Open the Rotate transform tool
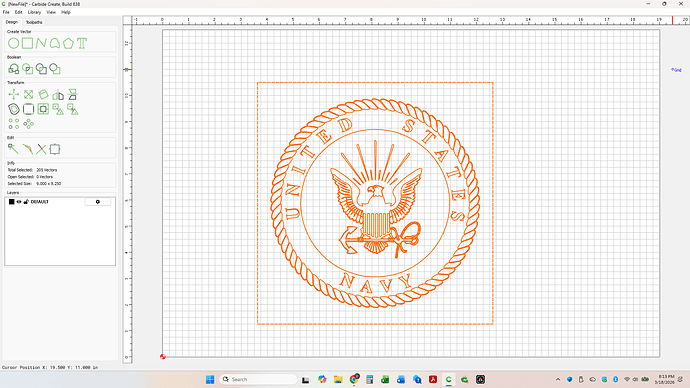This screenshot has width=690, height=388. [x=43, y=94]
